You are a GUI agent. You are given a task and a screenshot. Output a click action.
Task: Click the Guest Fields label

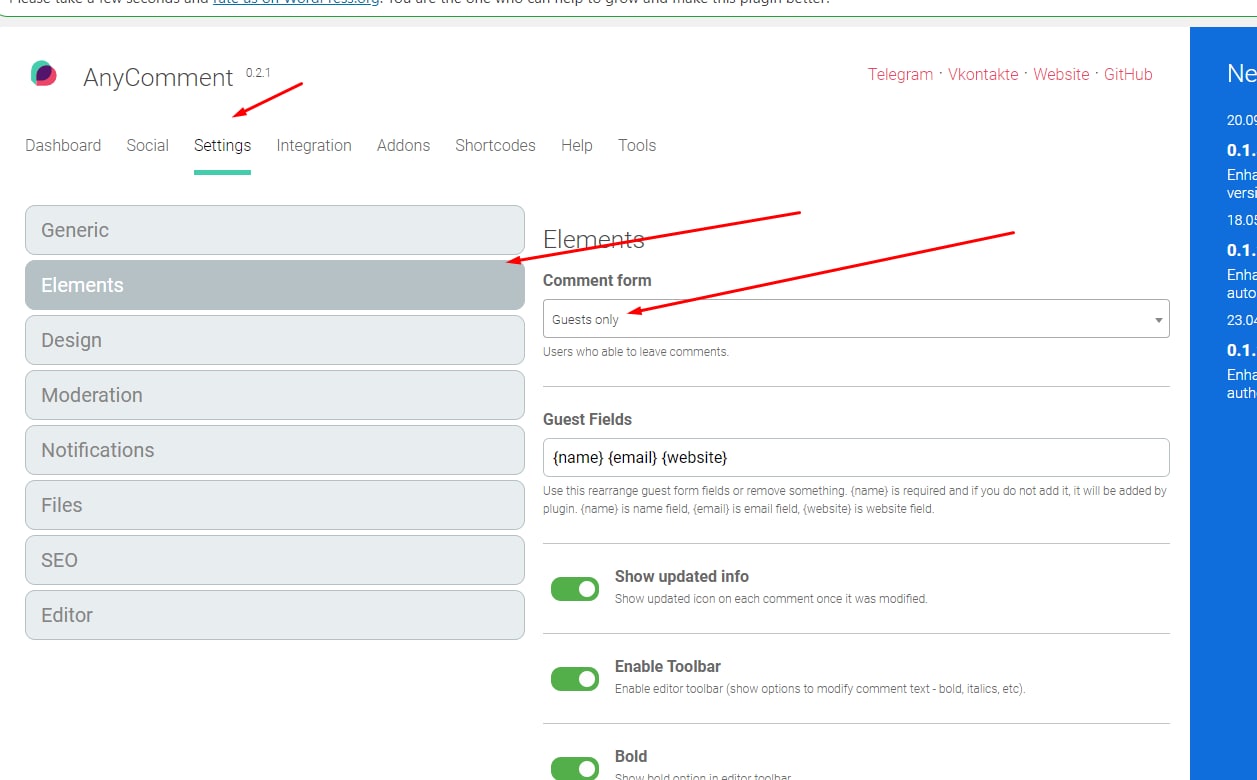tap(587, 419)
